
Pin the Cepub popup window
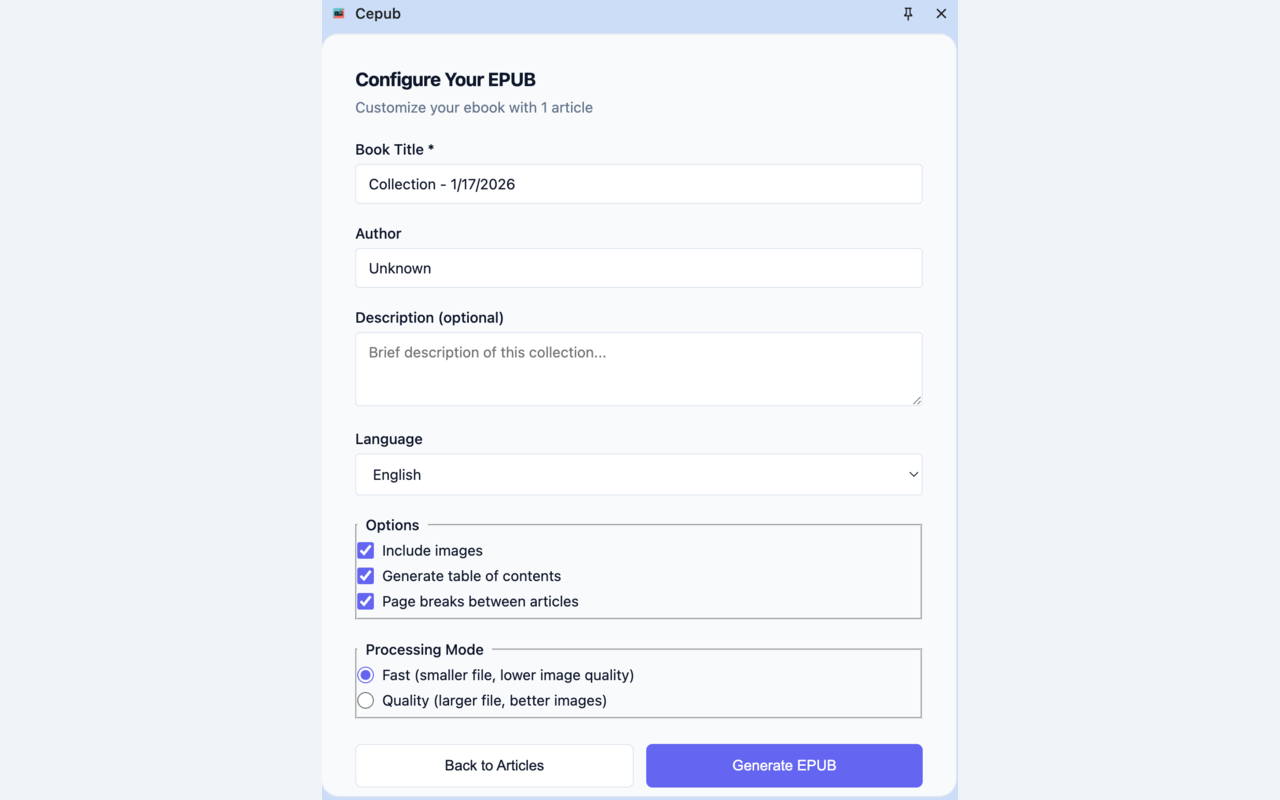908,13
